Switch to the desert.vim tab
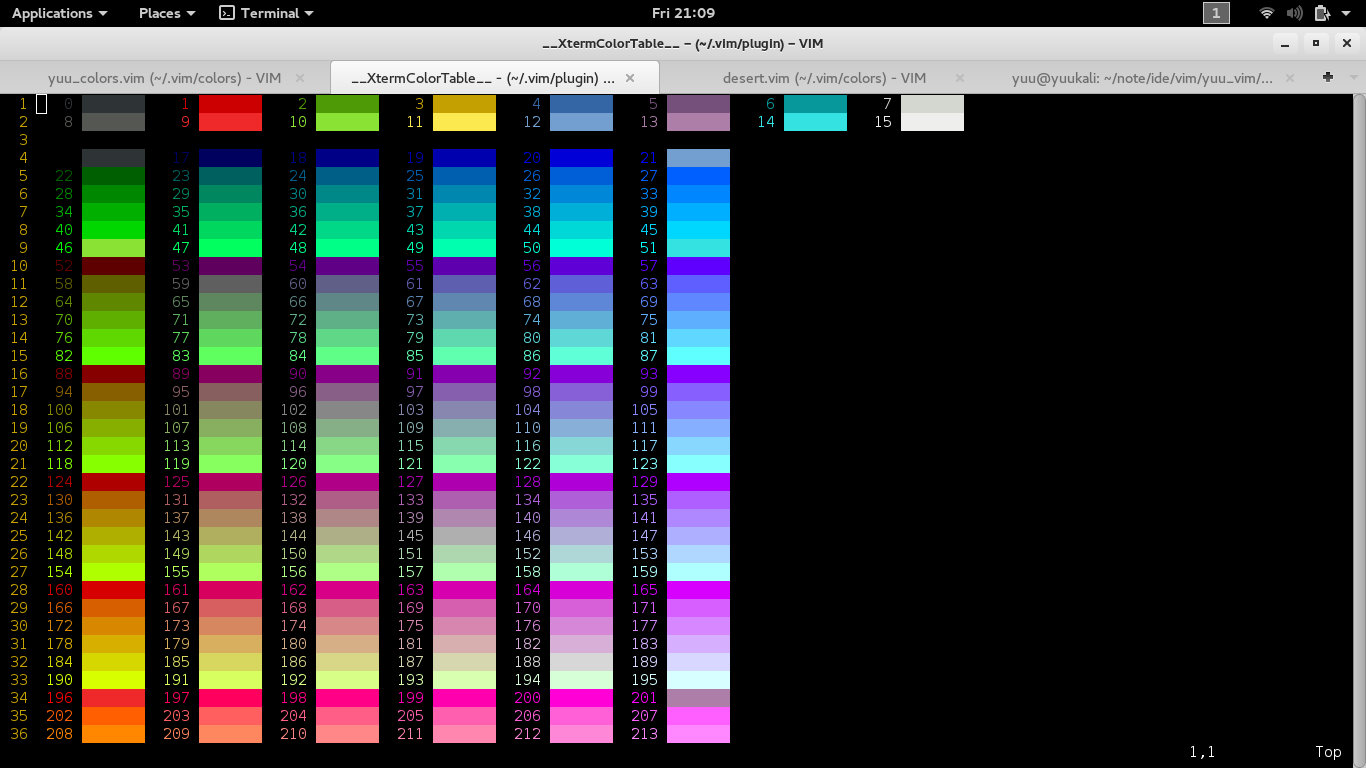 click(824, 78)
